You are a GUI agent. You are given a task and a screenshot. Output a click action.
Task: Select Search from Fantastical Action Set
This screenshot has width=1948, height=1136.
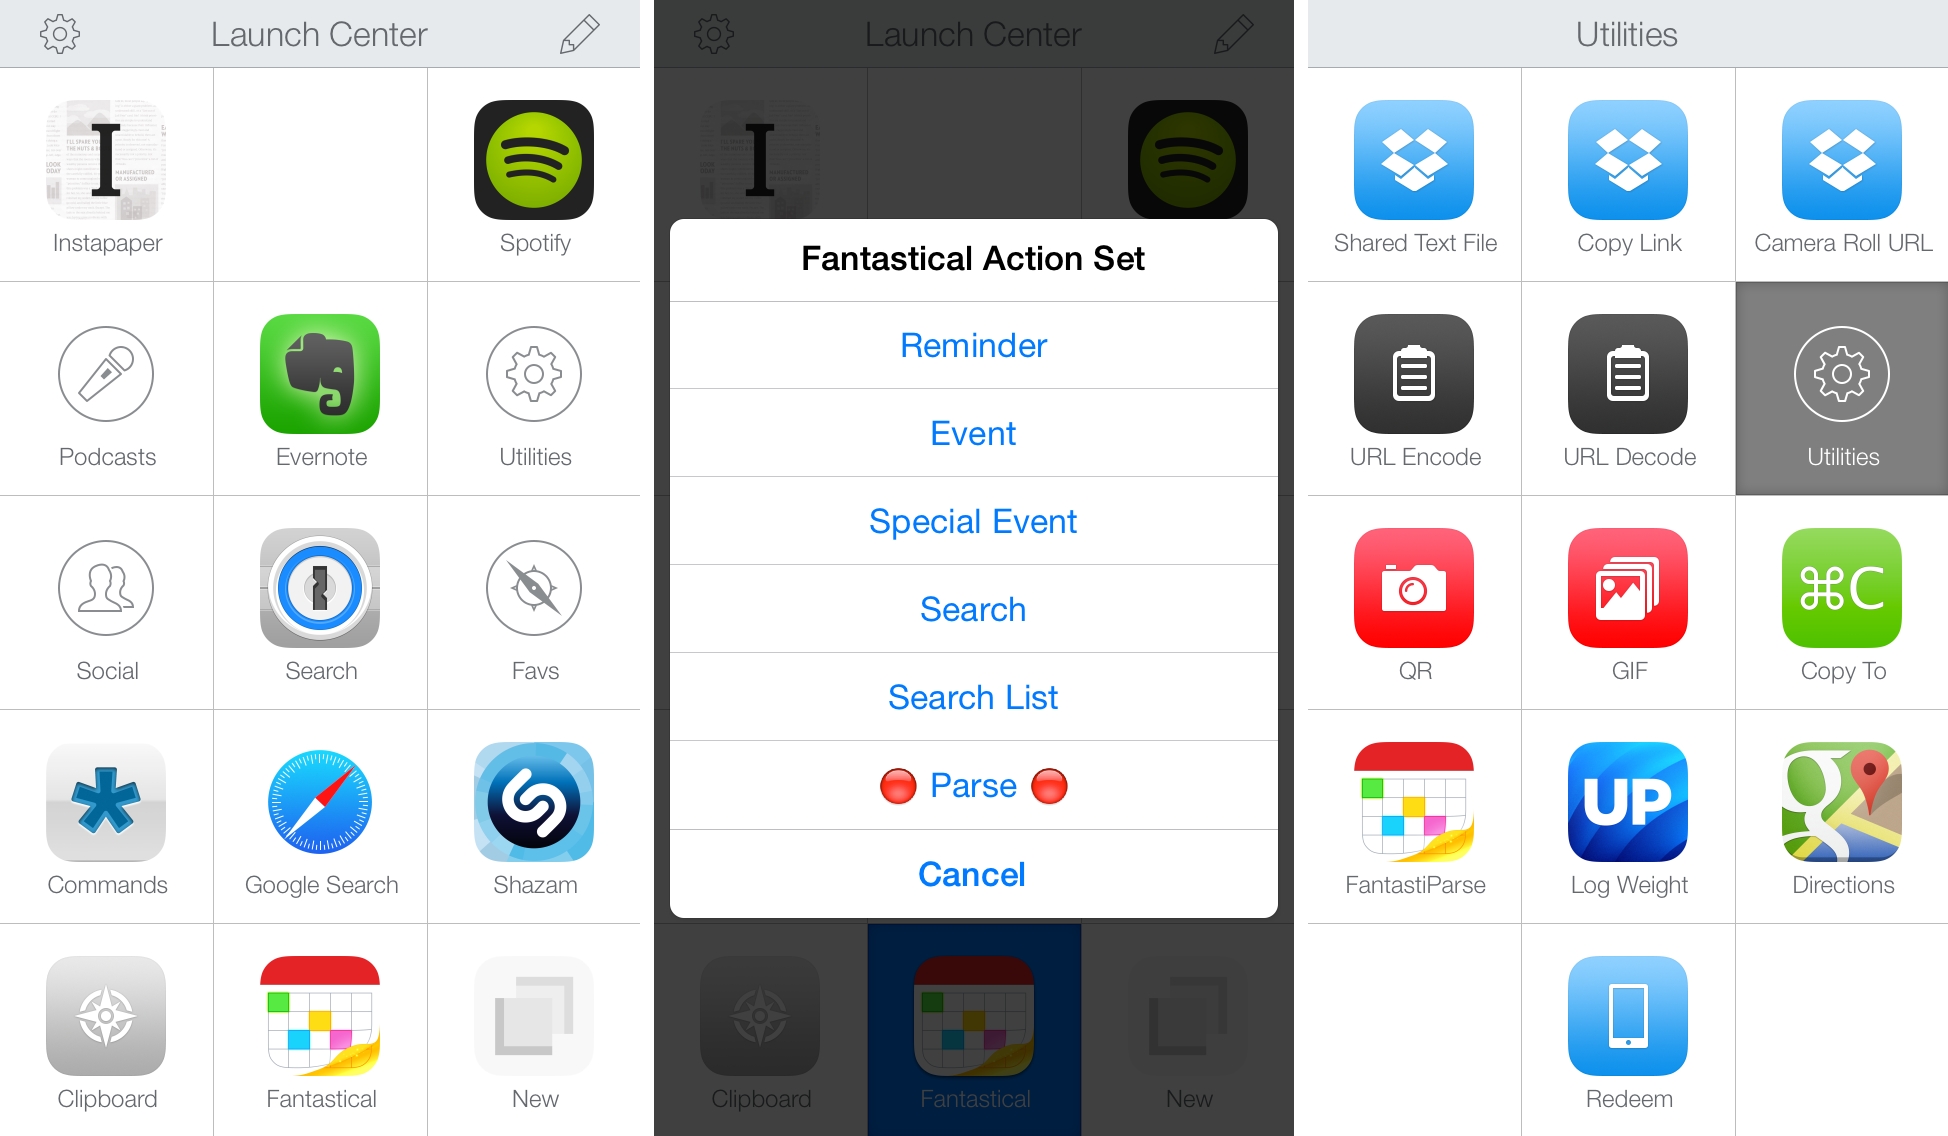pos(973,607)
